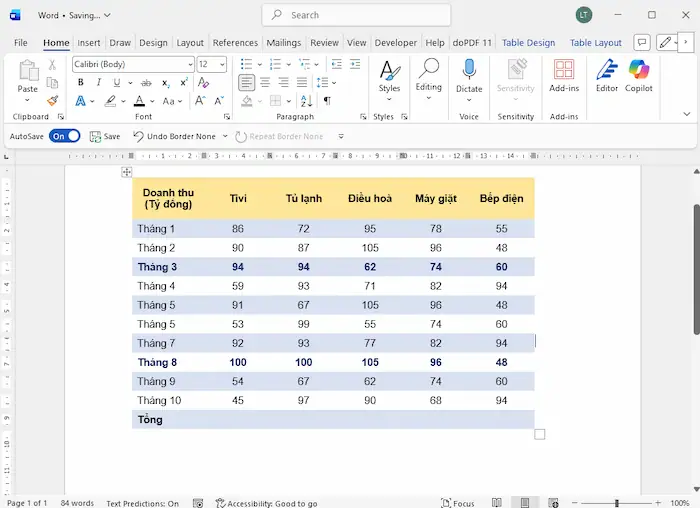Click in the Search box
Image resolution: width=700 pixels, height=508 pixels.
point(357,15)
